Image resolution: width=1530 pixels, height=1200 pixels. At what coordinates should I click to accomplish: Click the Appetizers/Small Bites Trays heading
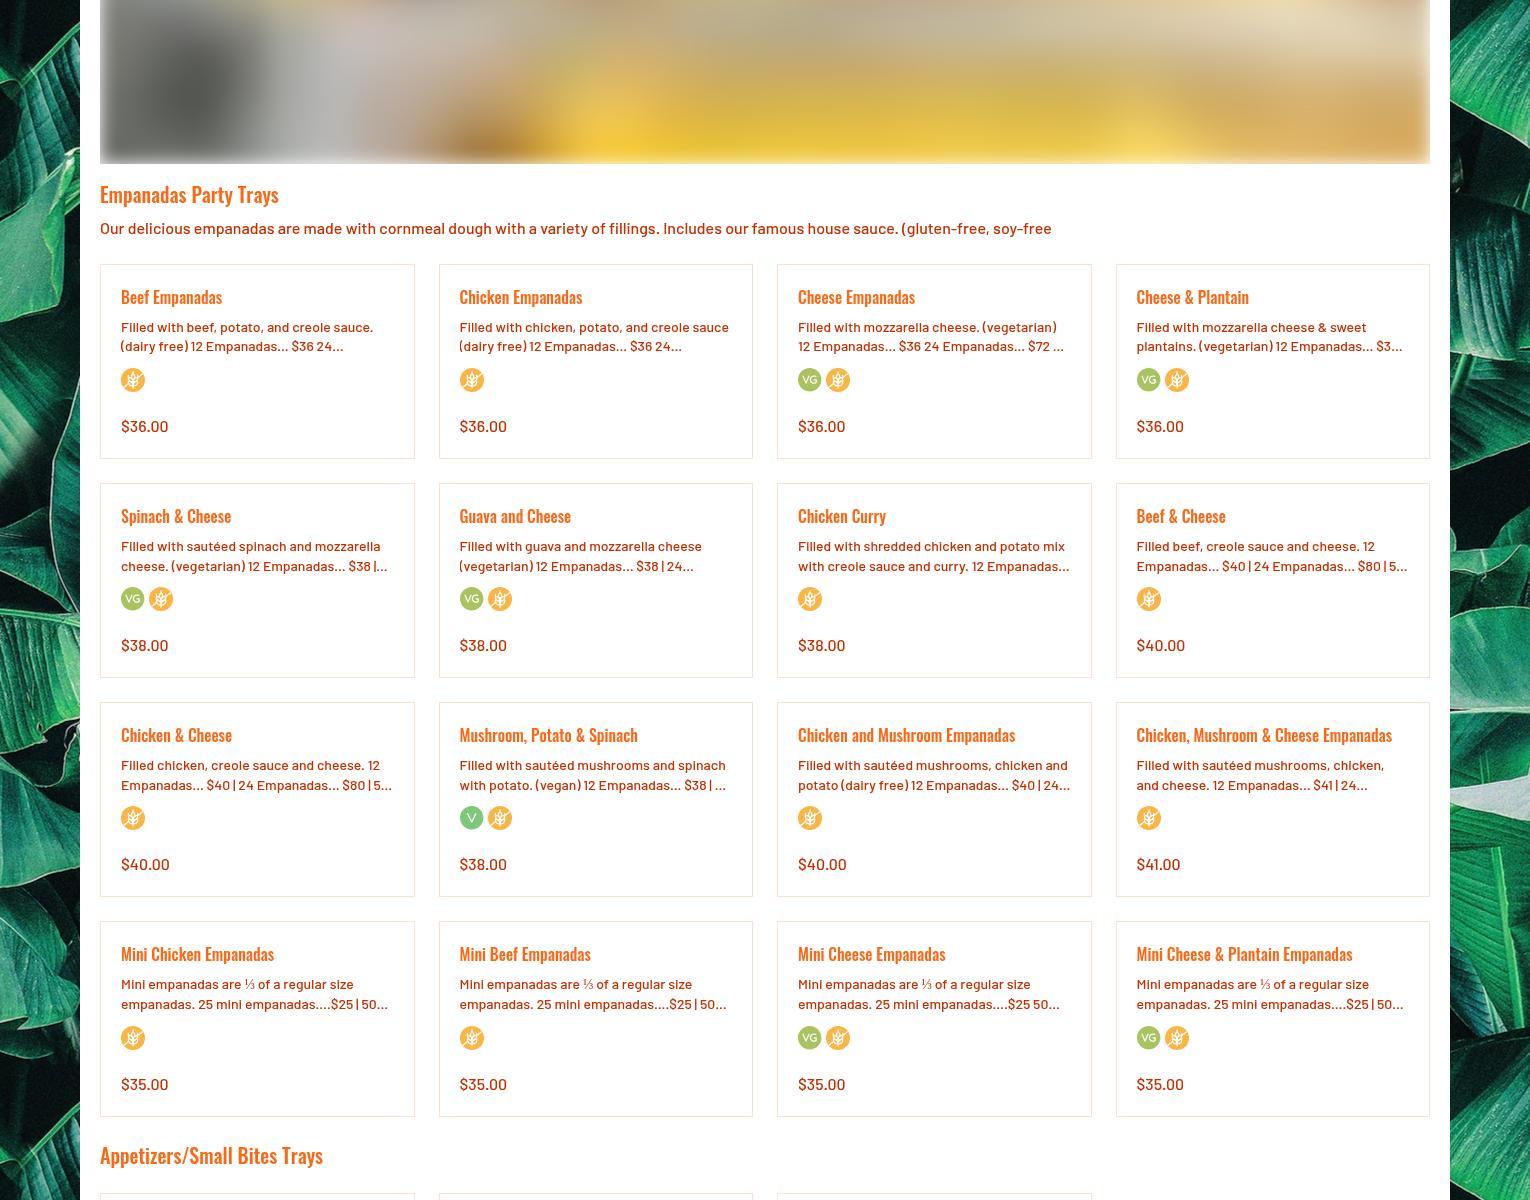[211, 1155]
